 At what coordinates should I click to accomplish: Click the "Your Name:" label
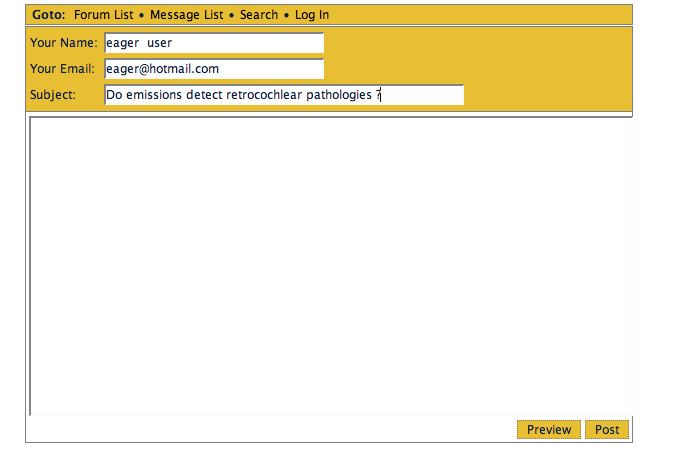64,43
